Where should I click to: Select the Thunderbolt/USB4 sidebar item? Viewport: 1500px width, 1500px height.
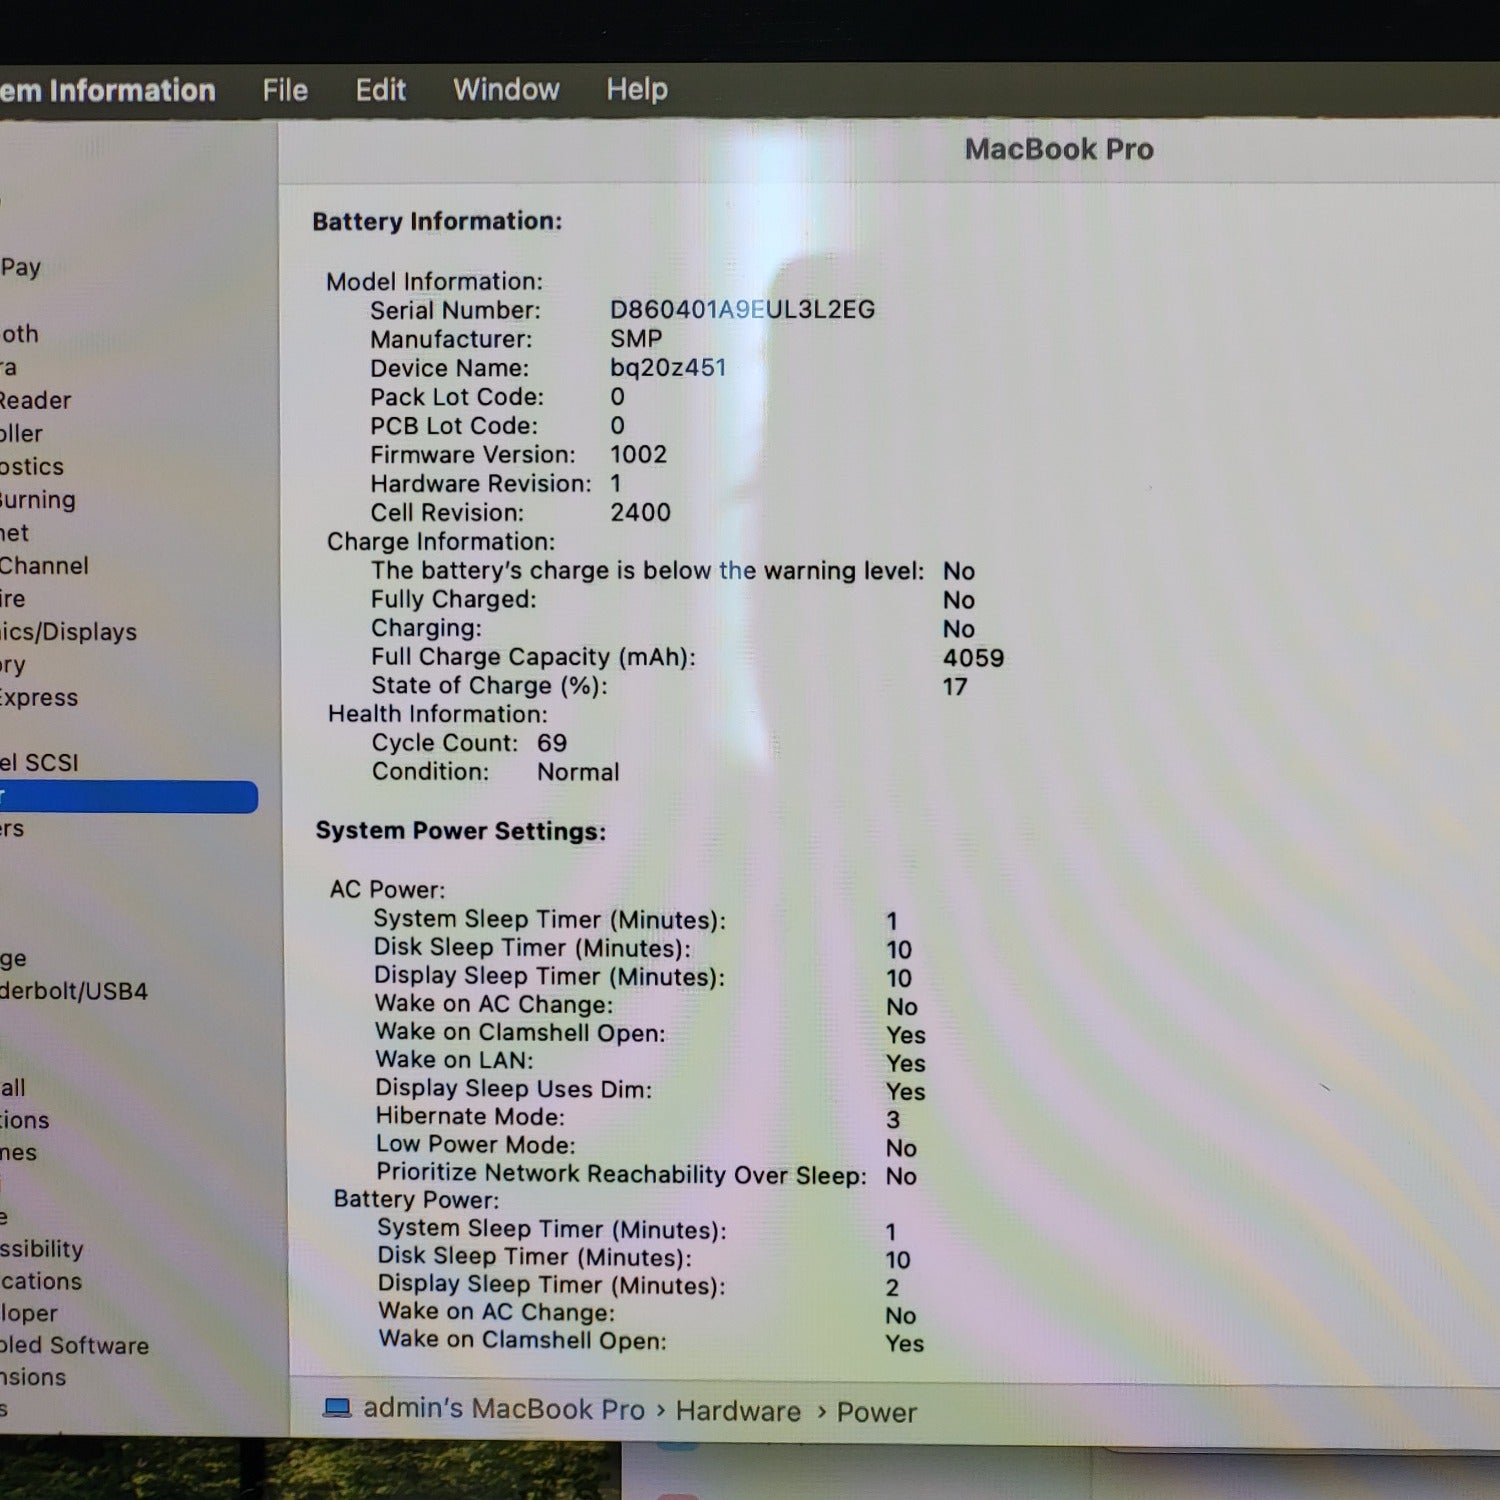pos(74,991)
